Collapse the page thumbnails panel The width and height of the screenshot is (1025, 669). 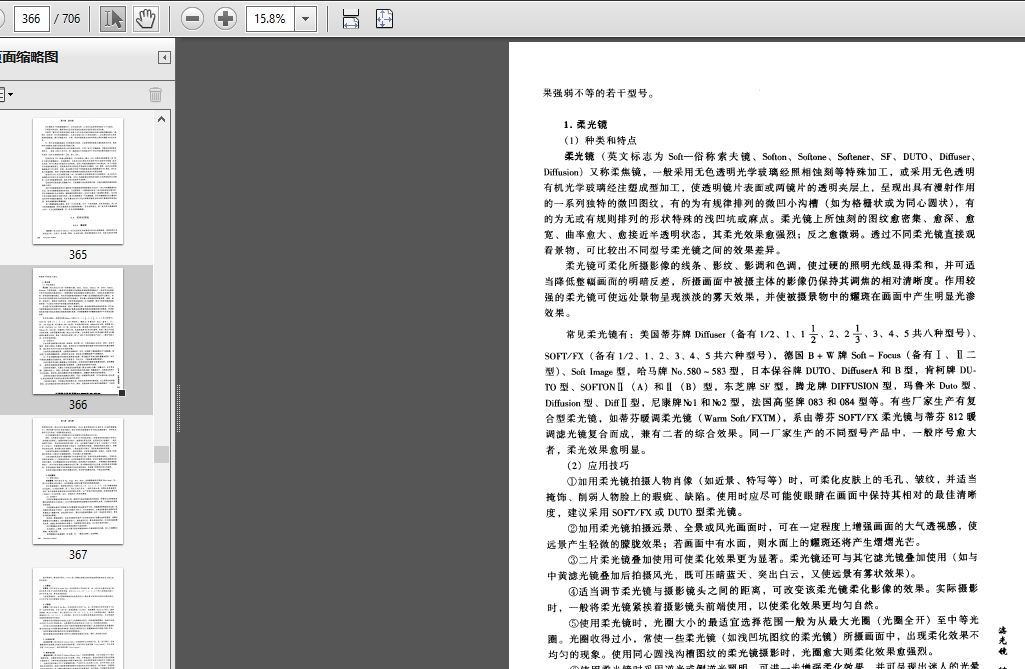[x=164, y=58]
